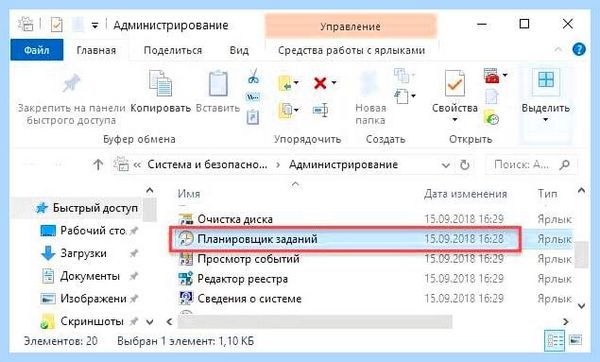Click the Move to folder icon

click(285, 83)
